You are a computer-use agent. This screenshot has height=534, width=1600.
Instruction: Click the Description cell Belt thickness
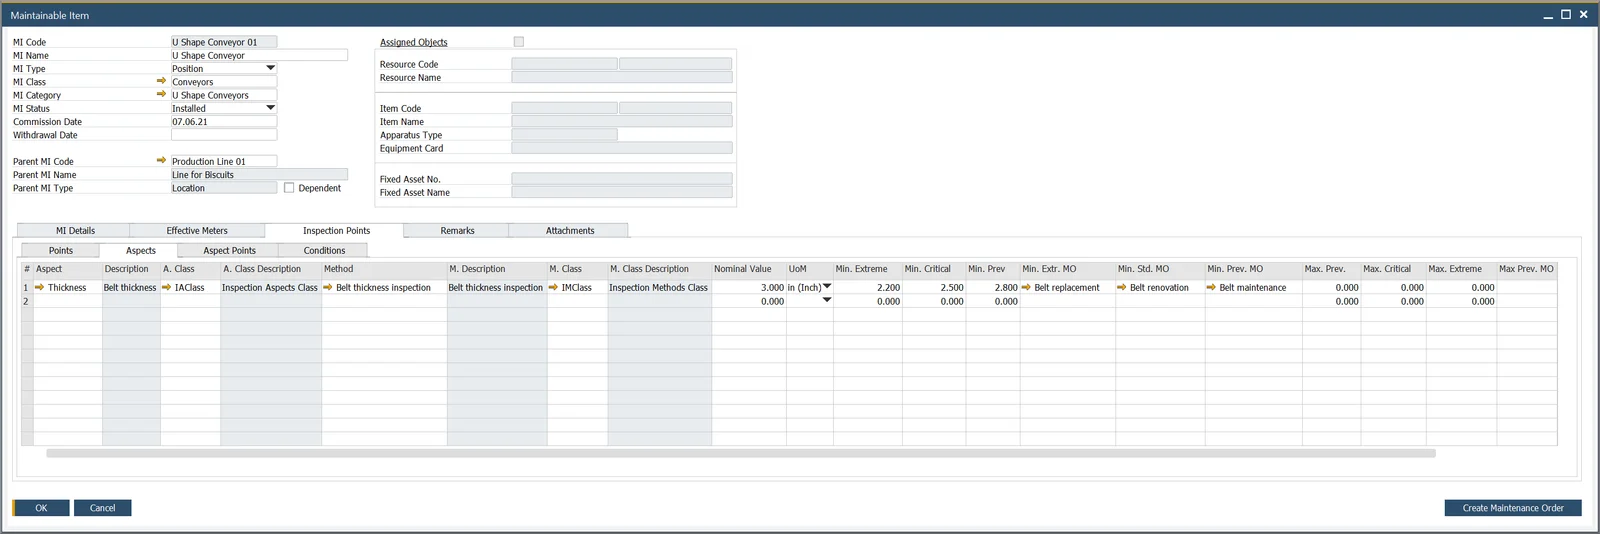tap(131, 287)
